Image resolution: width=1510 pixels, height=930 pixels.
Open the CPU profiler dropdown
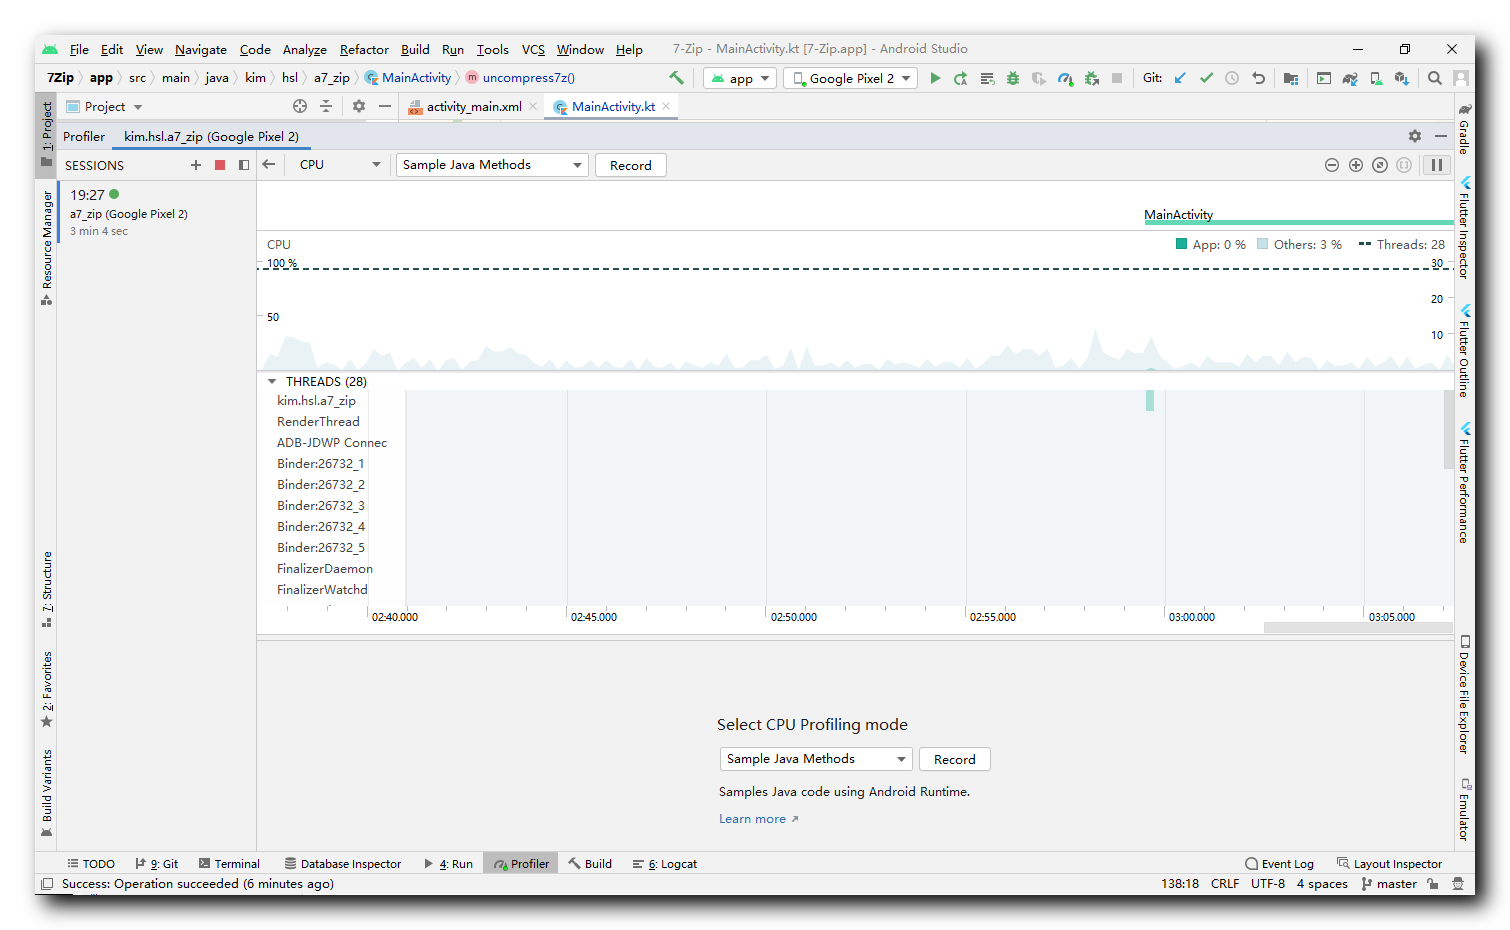(x=340, y=165)
